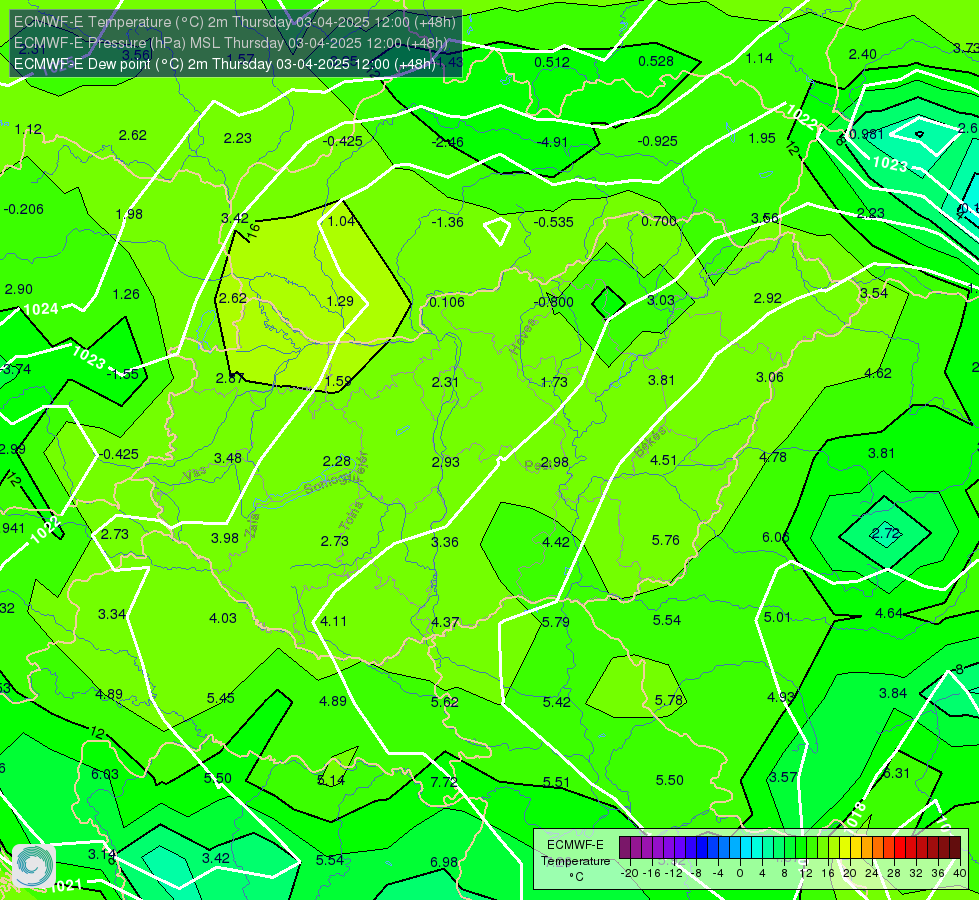Click the dew point value 2.98

554,462
